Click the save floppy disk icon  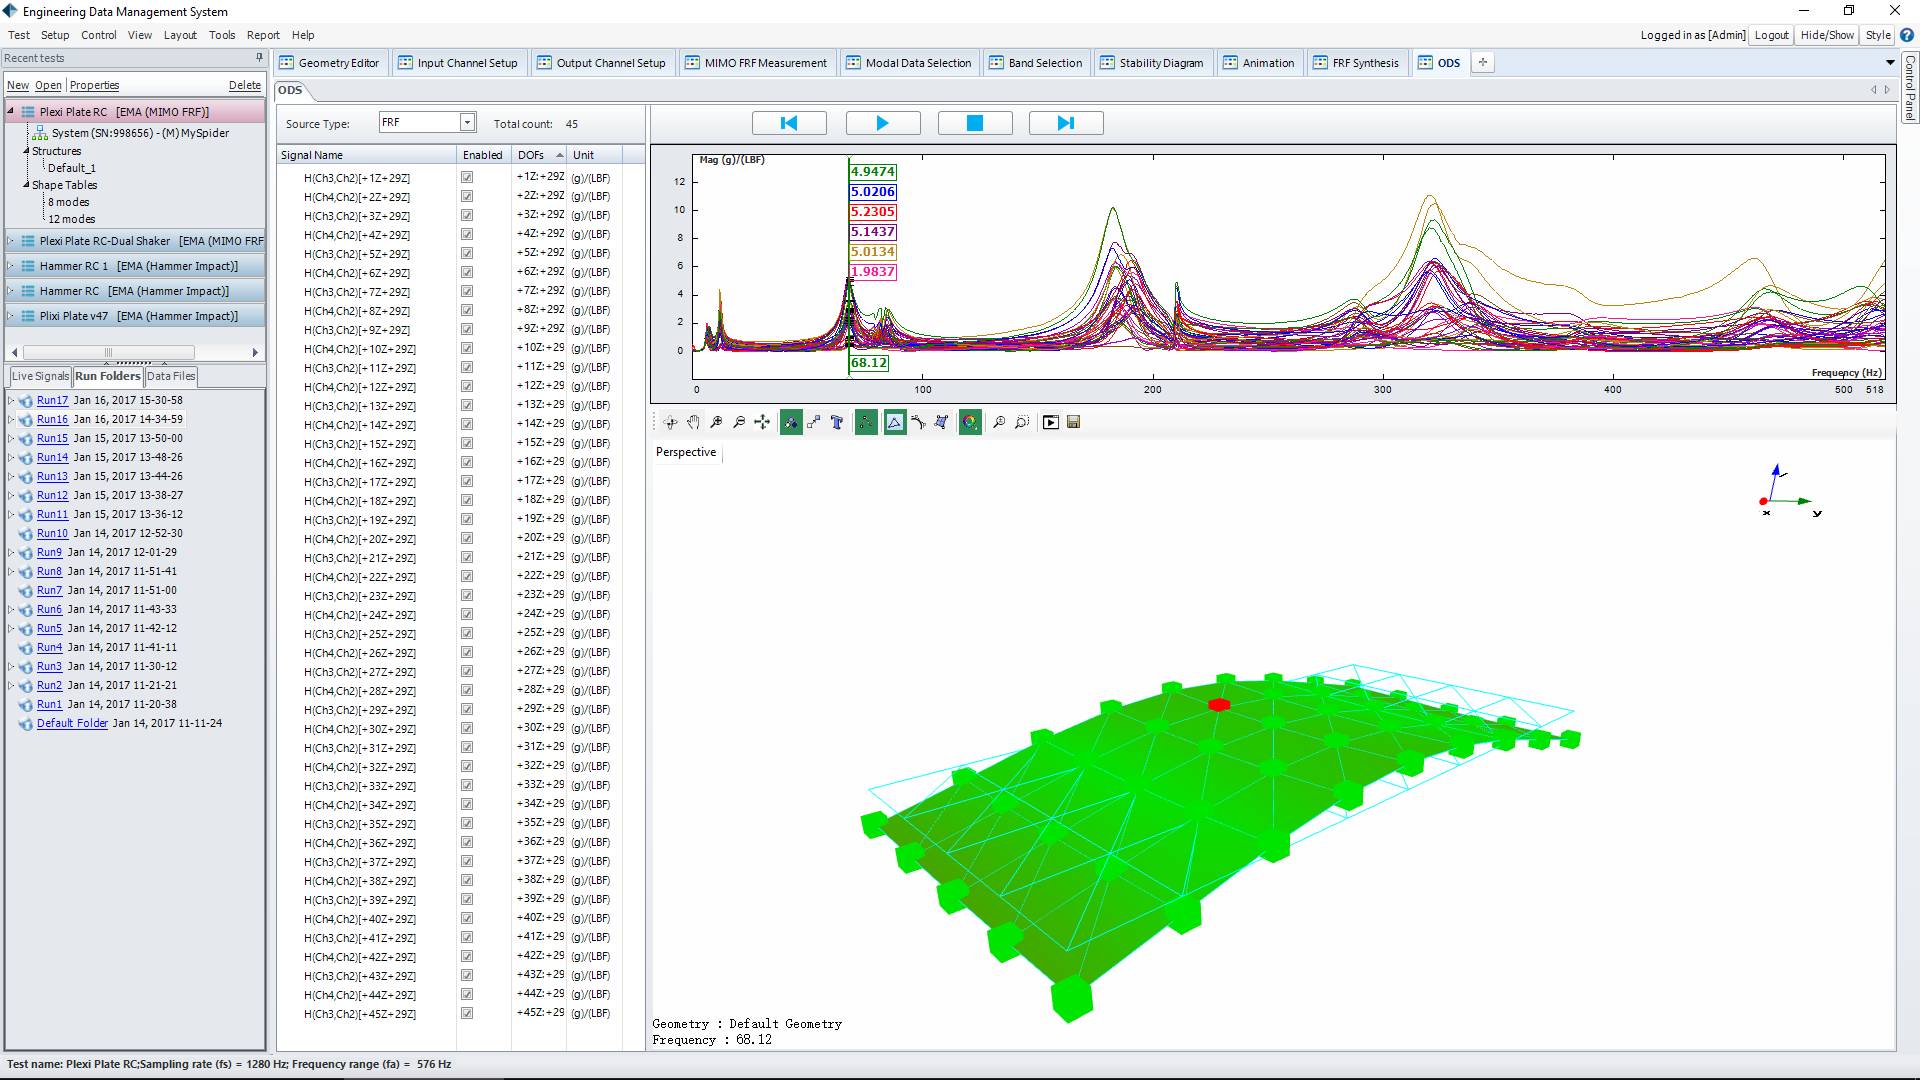coord(1073,422)
